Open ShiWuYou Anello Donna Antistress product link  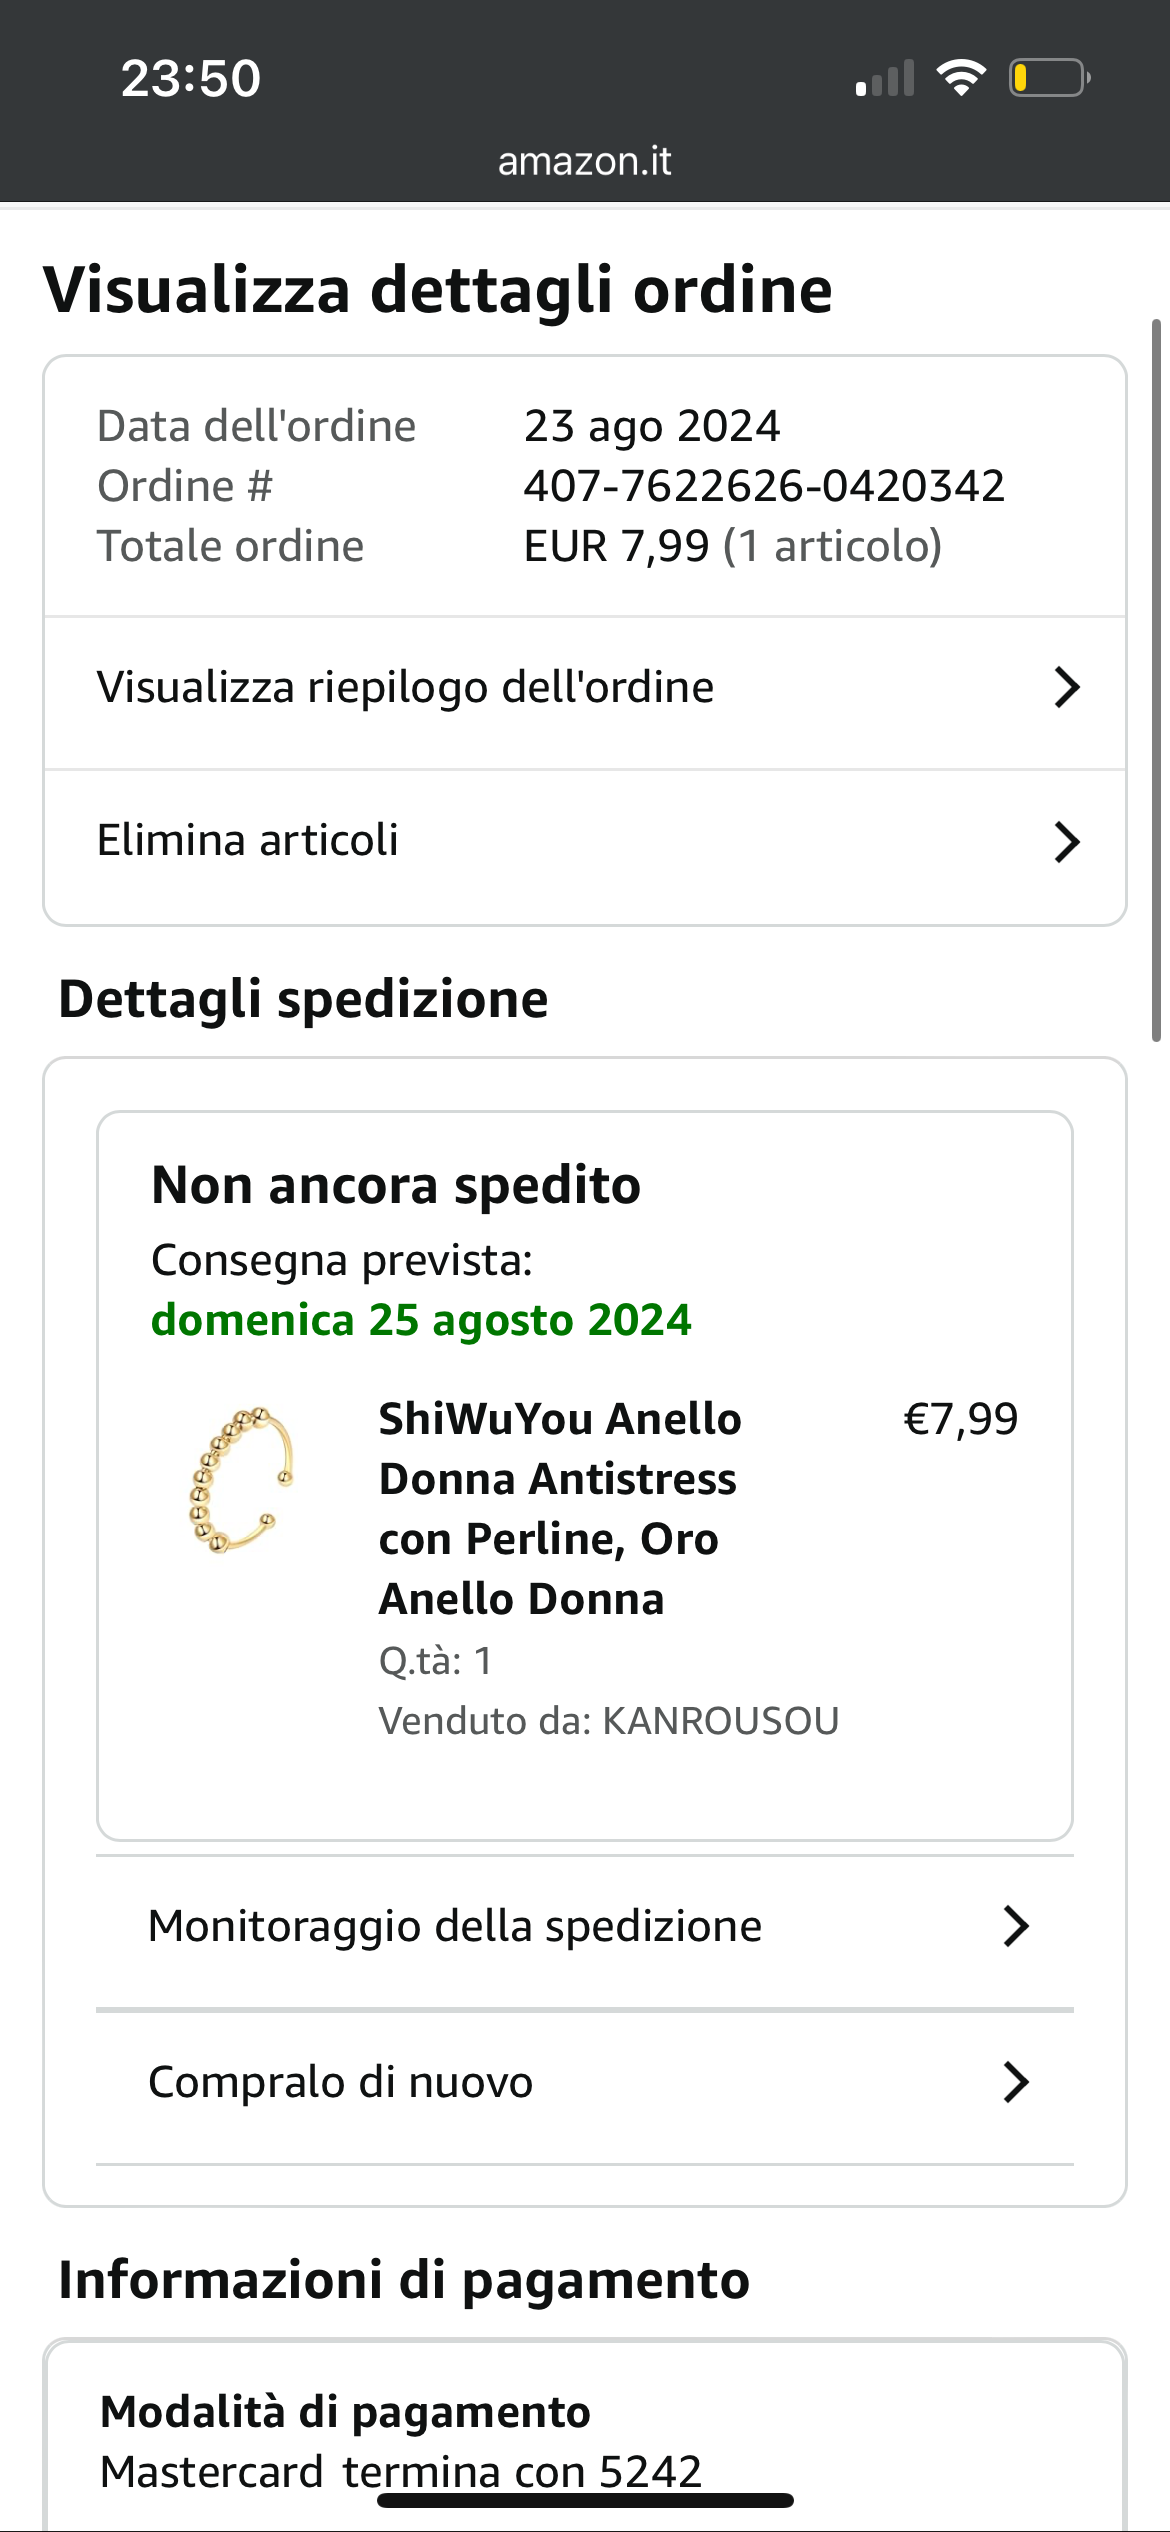pyautogui.click(x=560, y=1508)
